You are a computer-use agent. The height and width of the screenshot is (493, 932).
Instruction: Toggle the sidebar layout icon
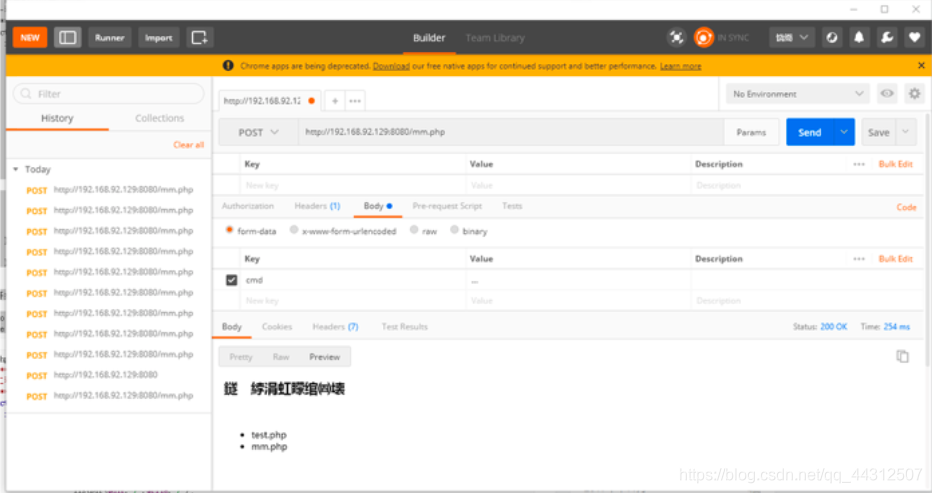point(67,37)
